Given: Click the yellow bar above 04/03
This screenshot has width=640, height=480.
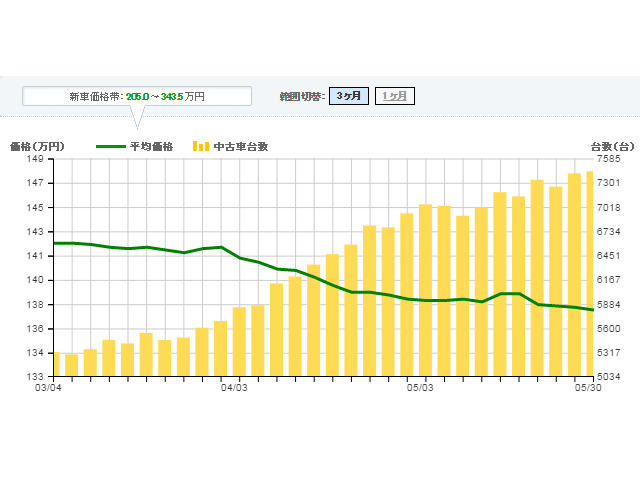Looking at the screenshot, I should click(x=239, y=341).
